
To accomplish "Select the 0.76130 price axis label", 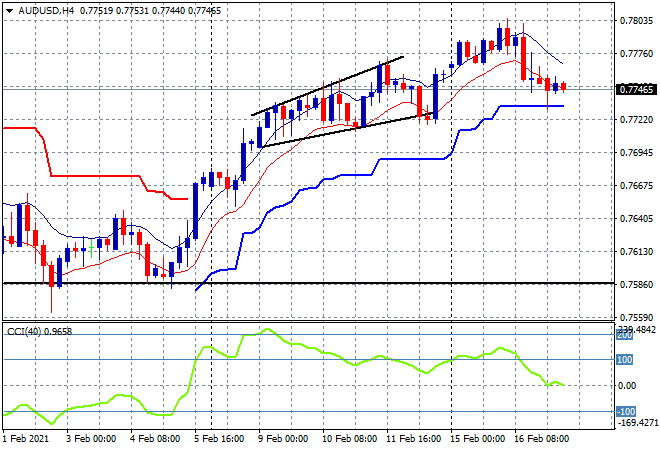I will (636, 252).
